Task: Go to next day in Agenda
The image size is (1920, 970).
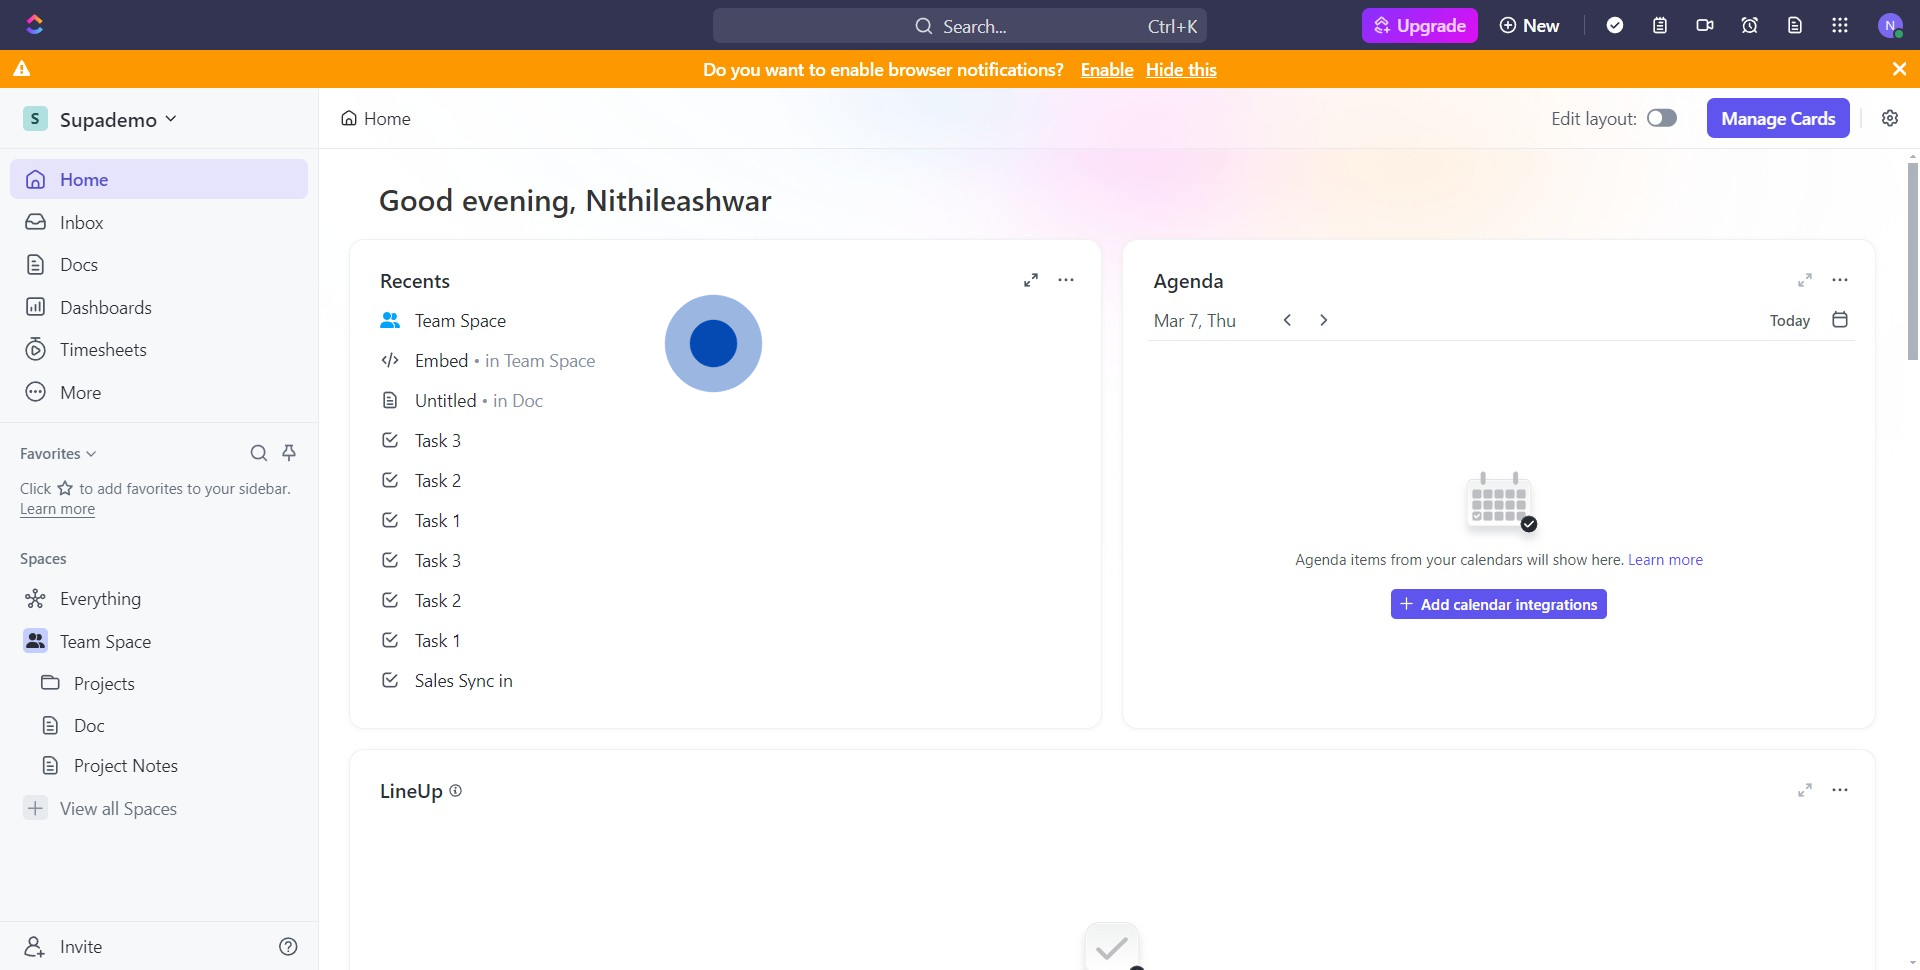Action: tap(1324, 320)
